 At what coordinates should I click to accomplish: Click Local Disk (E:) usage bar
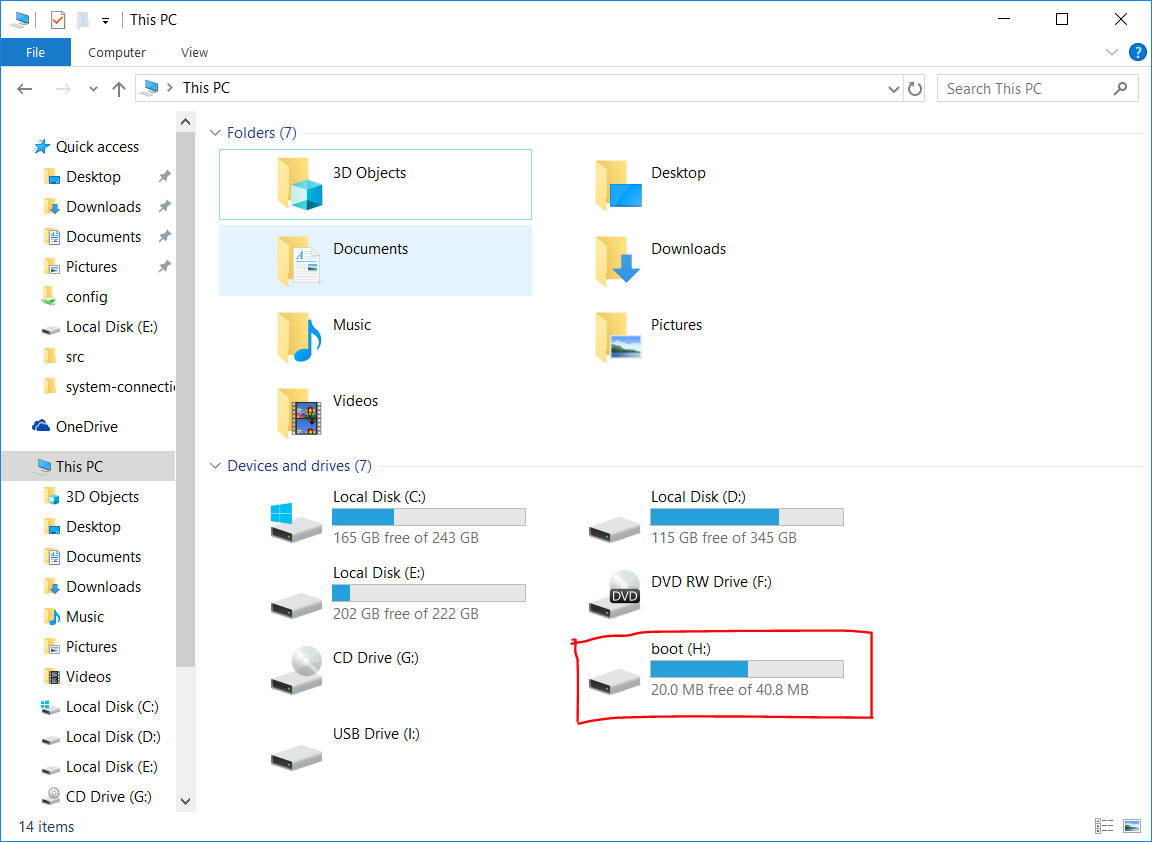pos(429,593)
